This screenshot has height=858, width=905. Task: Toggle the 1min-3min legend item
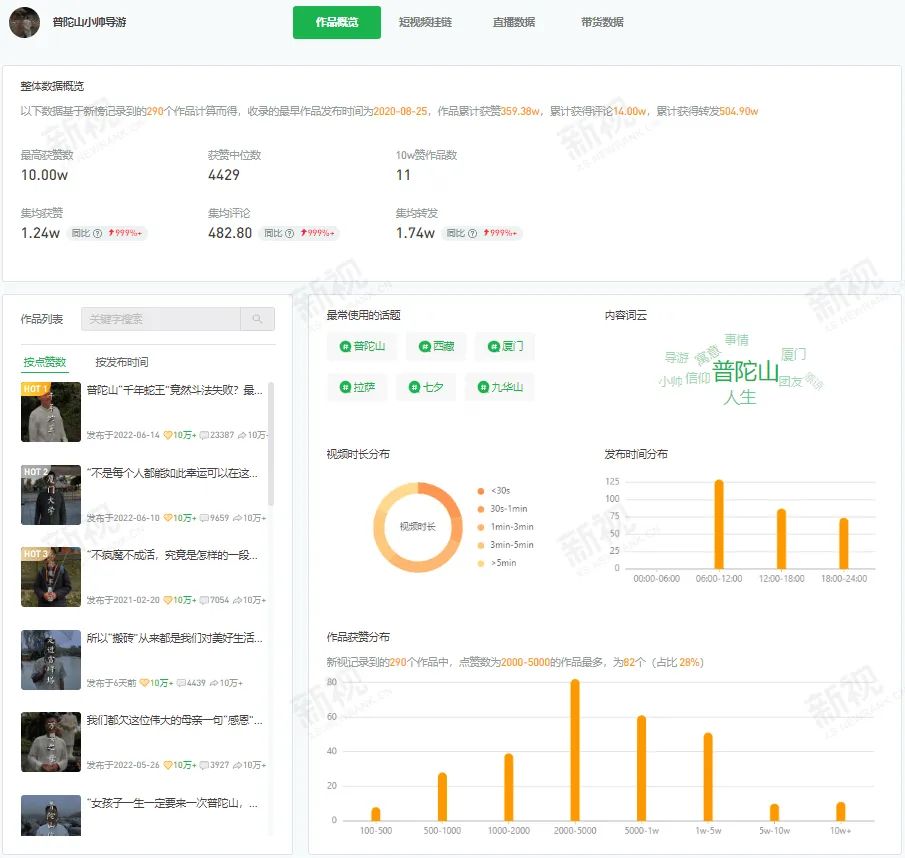[505, 527]
